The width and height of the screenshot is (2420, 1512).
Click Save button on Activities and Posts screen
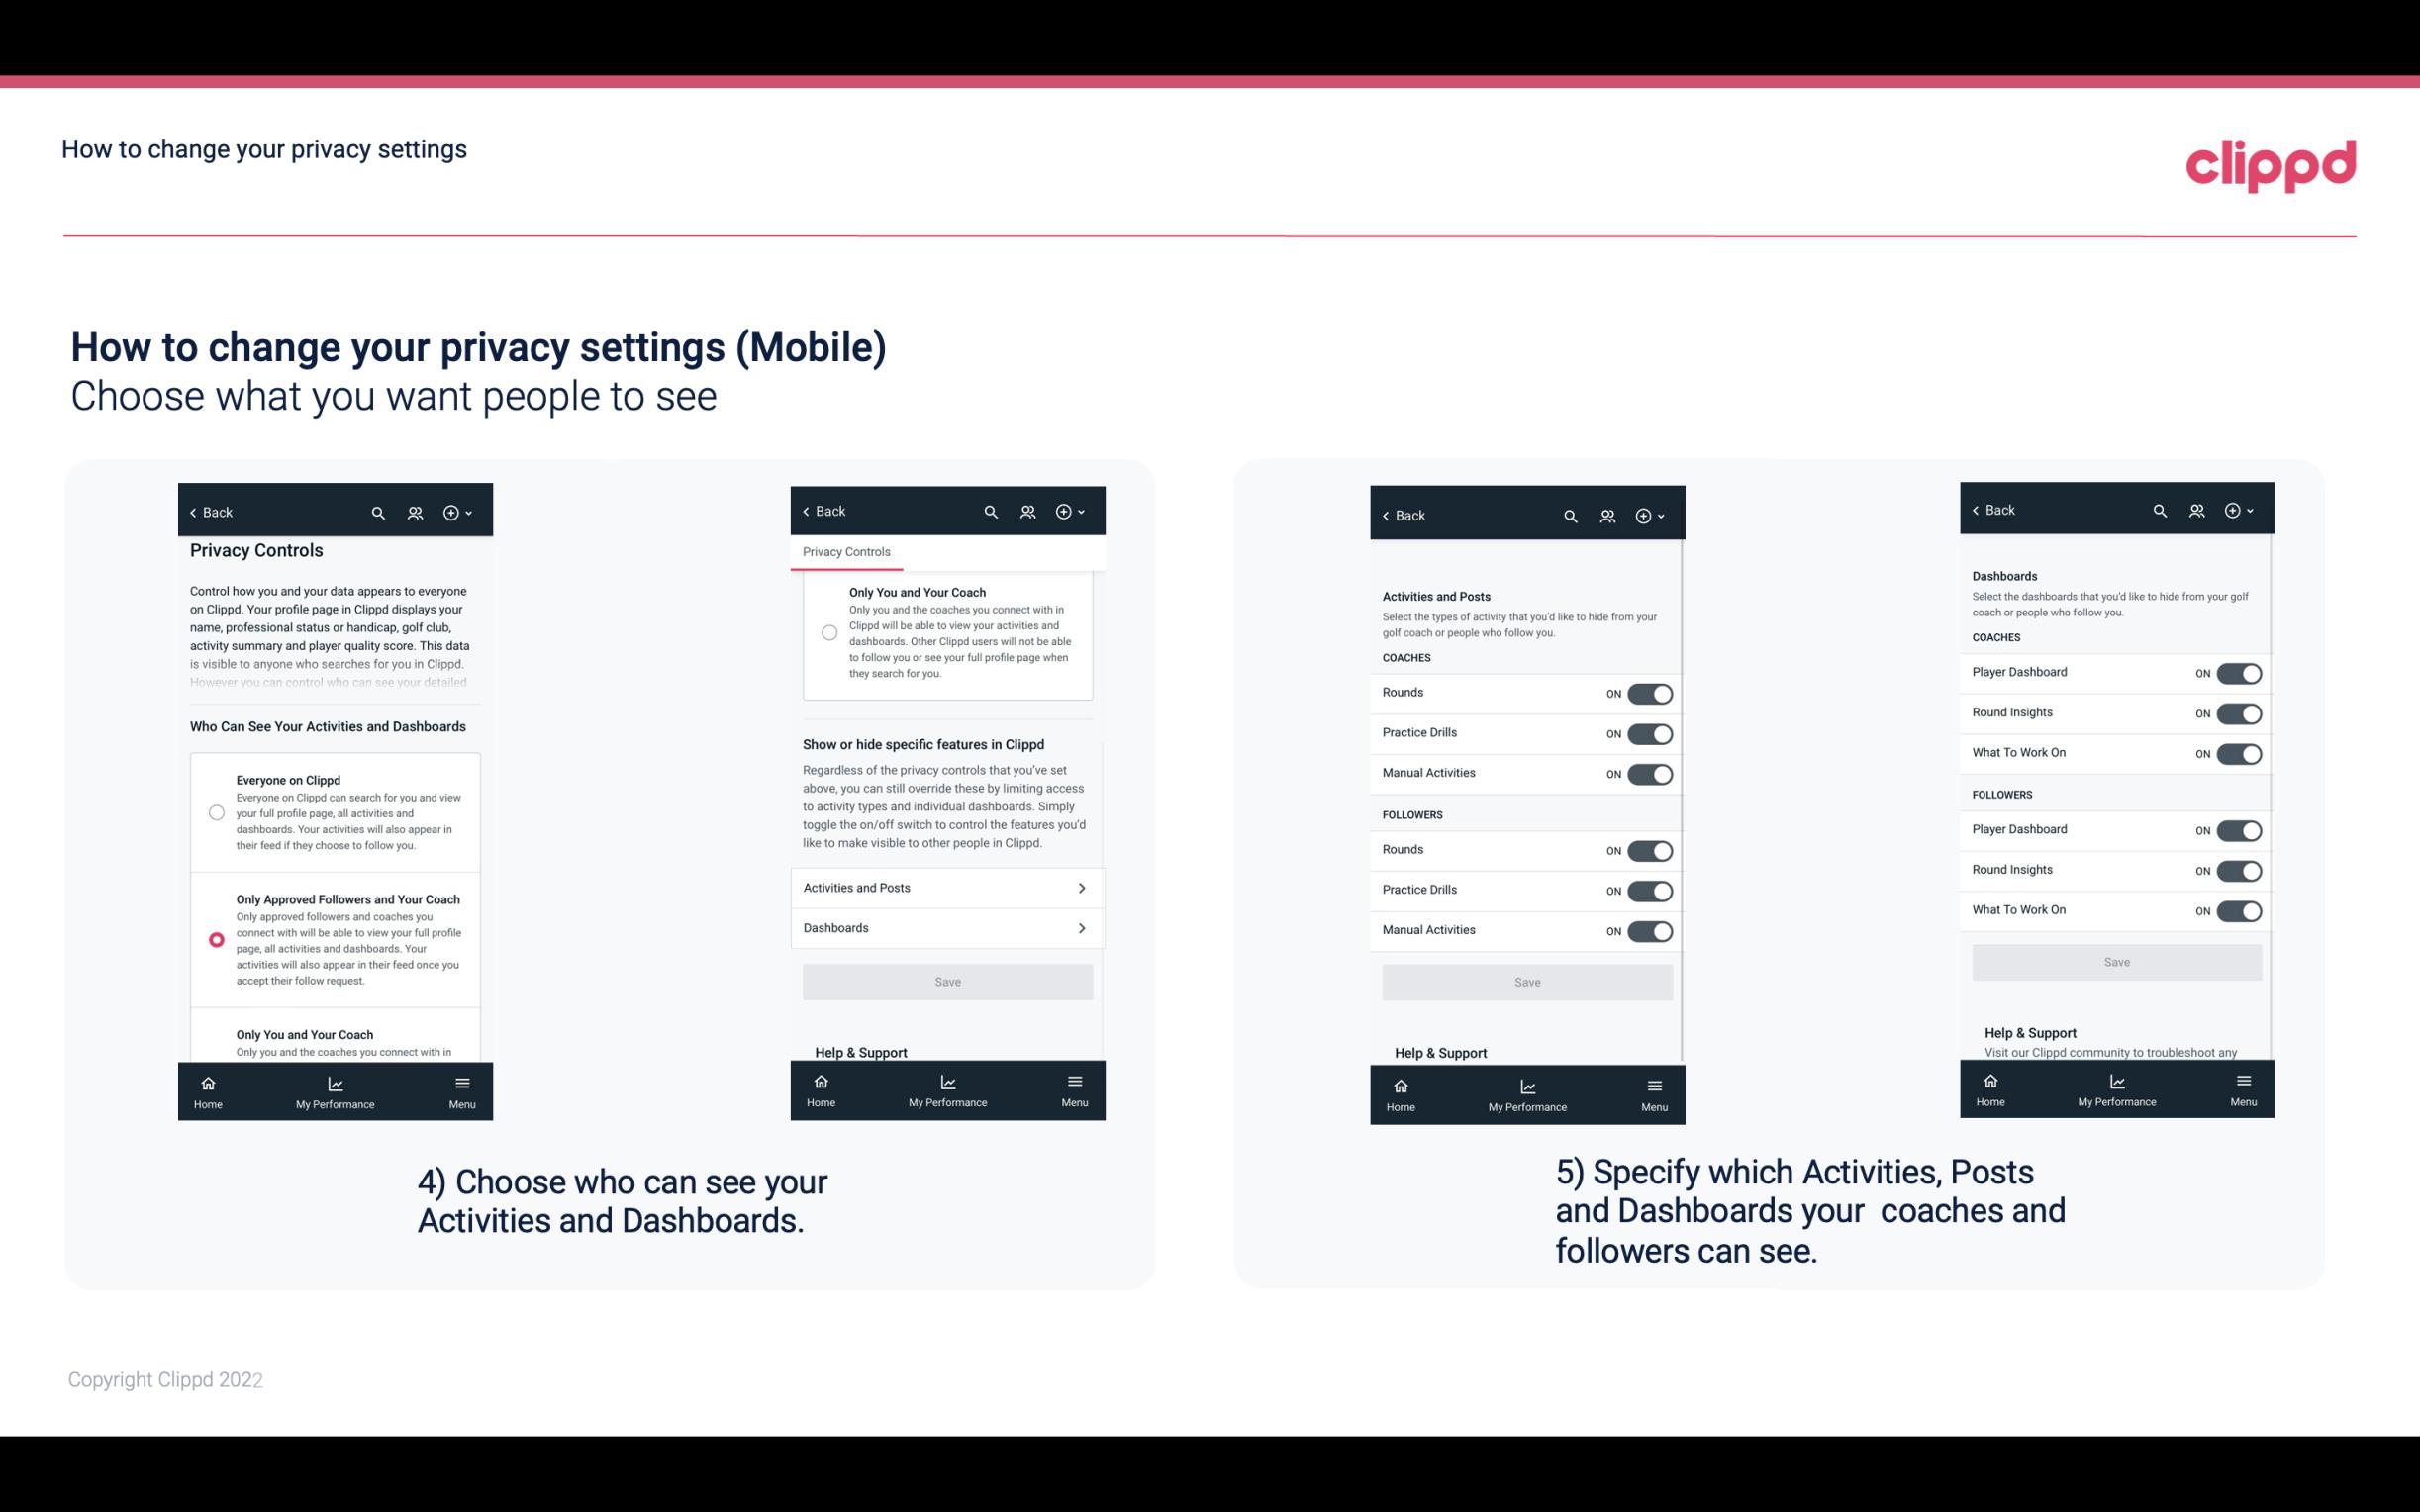coord(1526,981)
